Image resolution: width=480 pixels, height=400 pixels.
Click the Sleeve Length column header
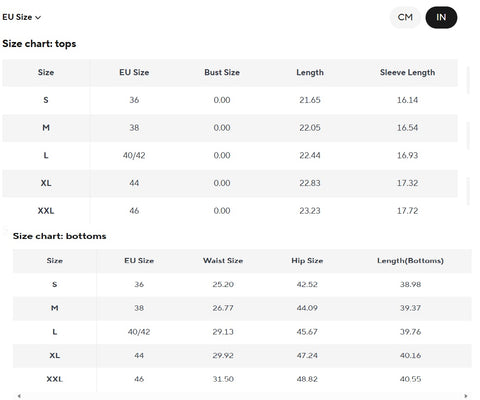pyautogui.click(x=407, y=72)
